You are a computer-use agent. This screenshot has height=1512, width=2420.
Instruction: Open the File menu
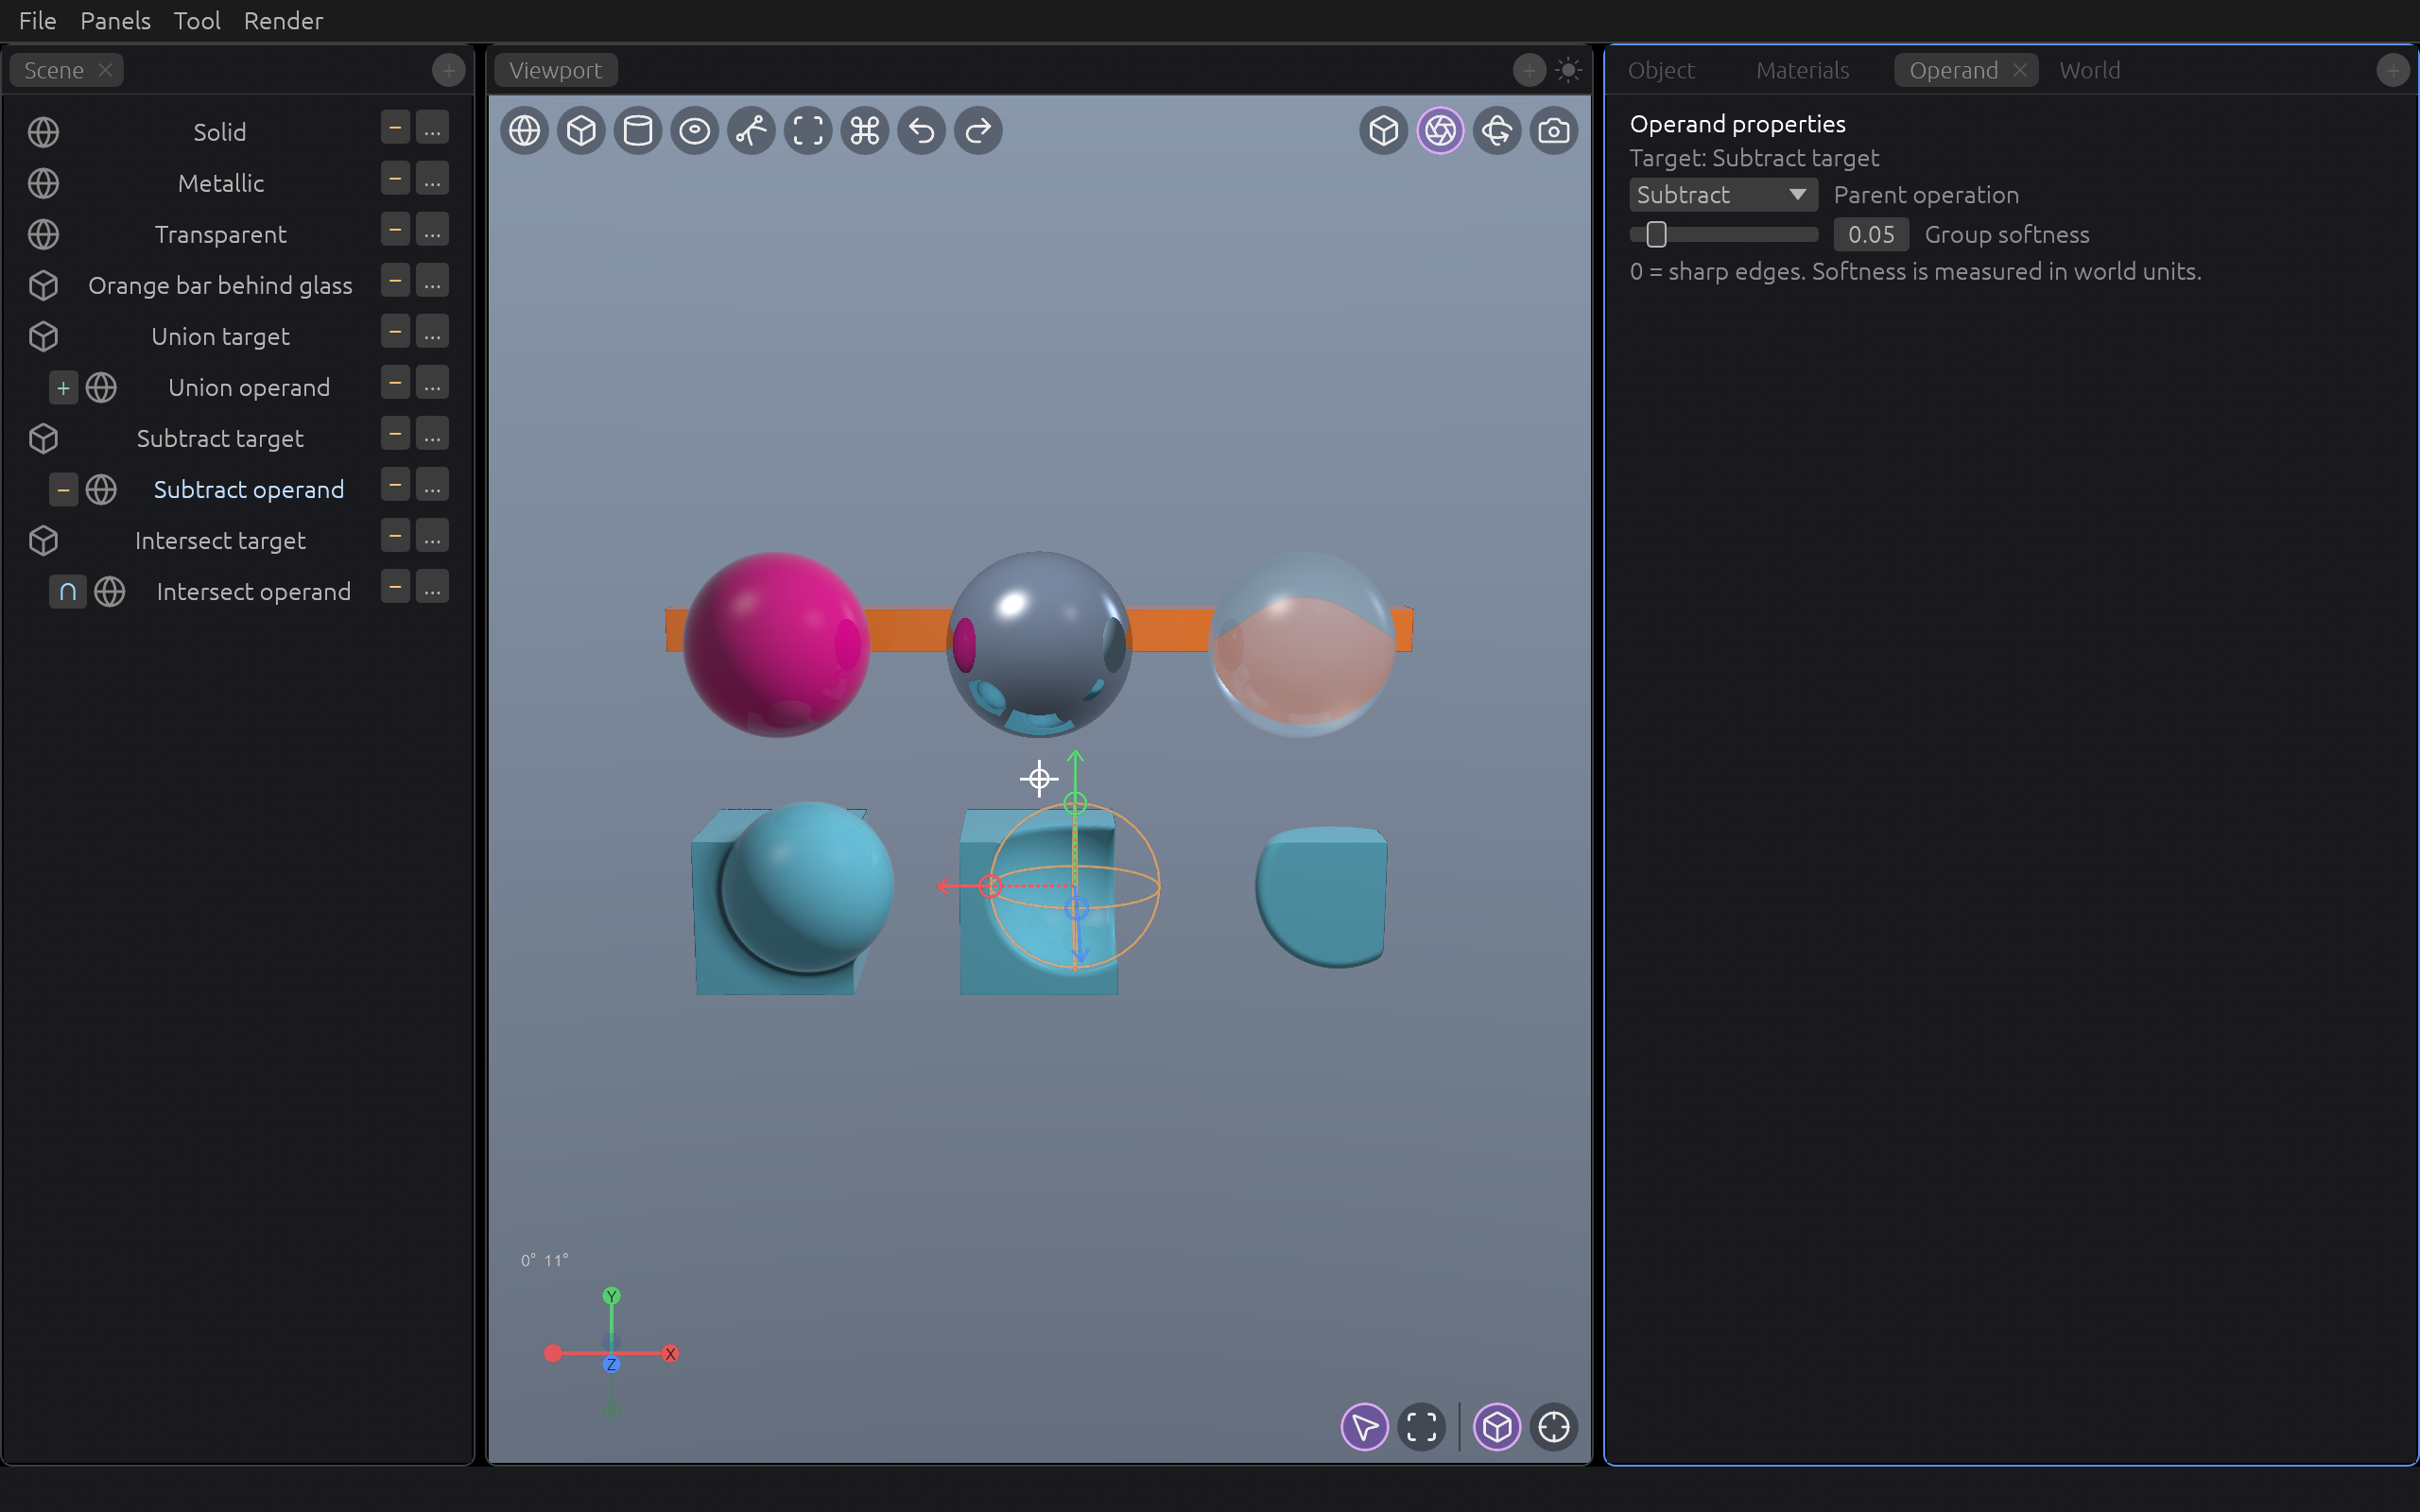(x=38, y=21)
